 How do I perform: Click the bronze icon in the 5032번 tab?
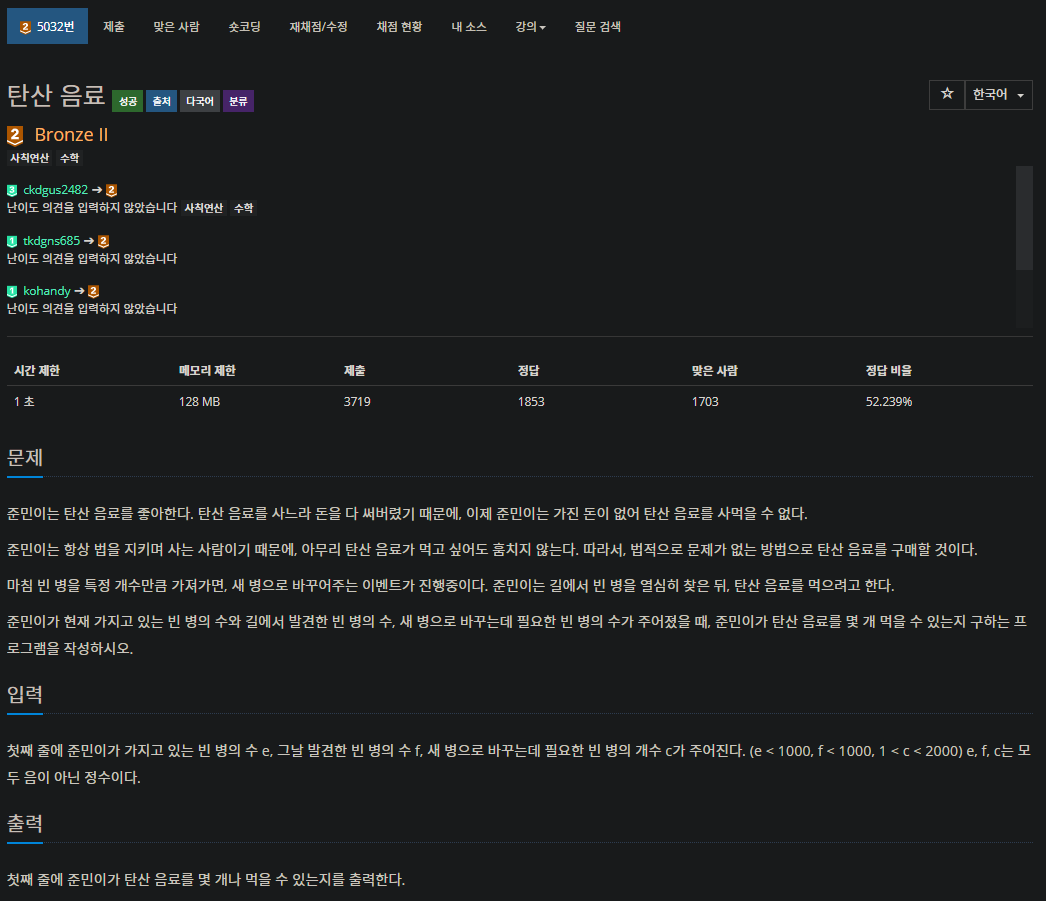25,27
